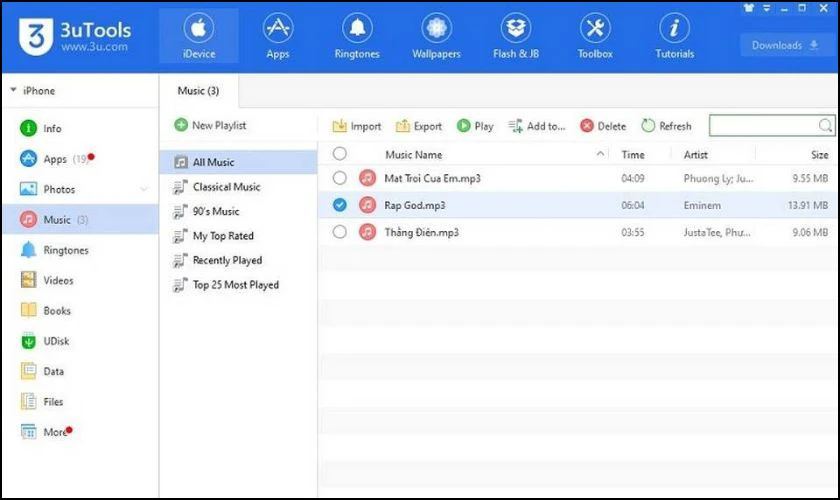The image size is (840, 500).
Task: Select the My Top Rated playlist
Action: point(238,236)
